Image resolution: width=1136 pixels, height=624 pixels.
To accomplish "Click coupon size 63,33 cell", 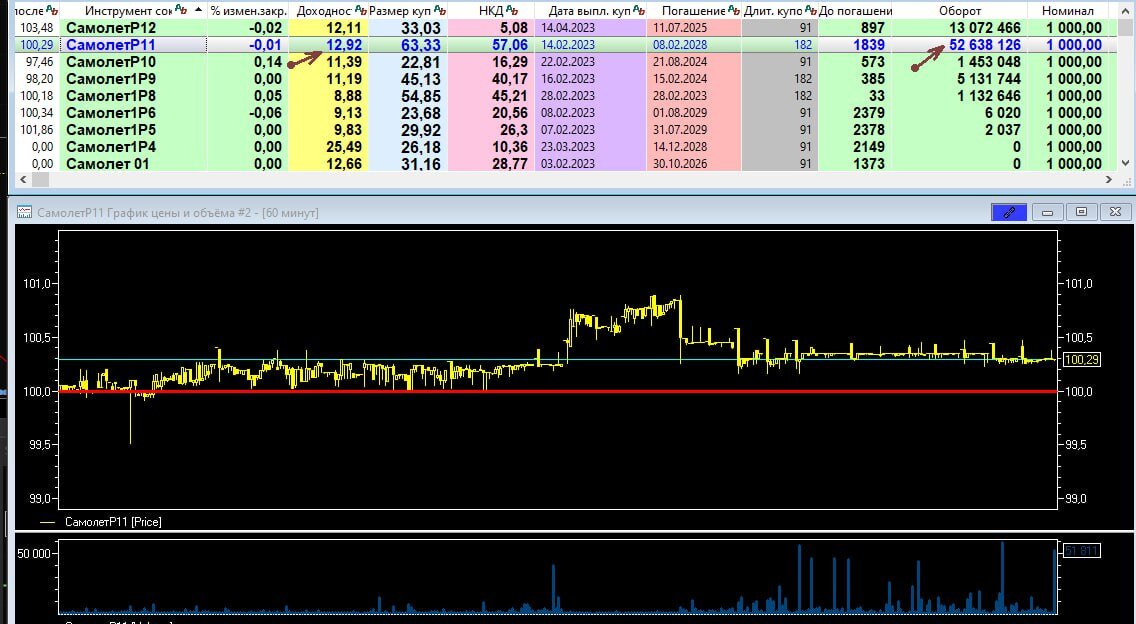I will pos(420,45).
